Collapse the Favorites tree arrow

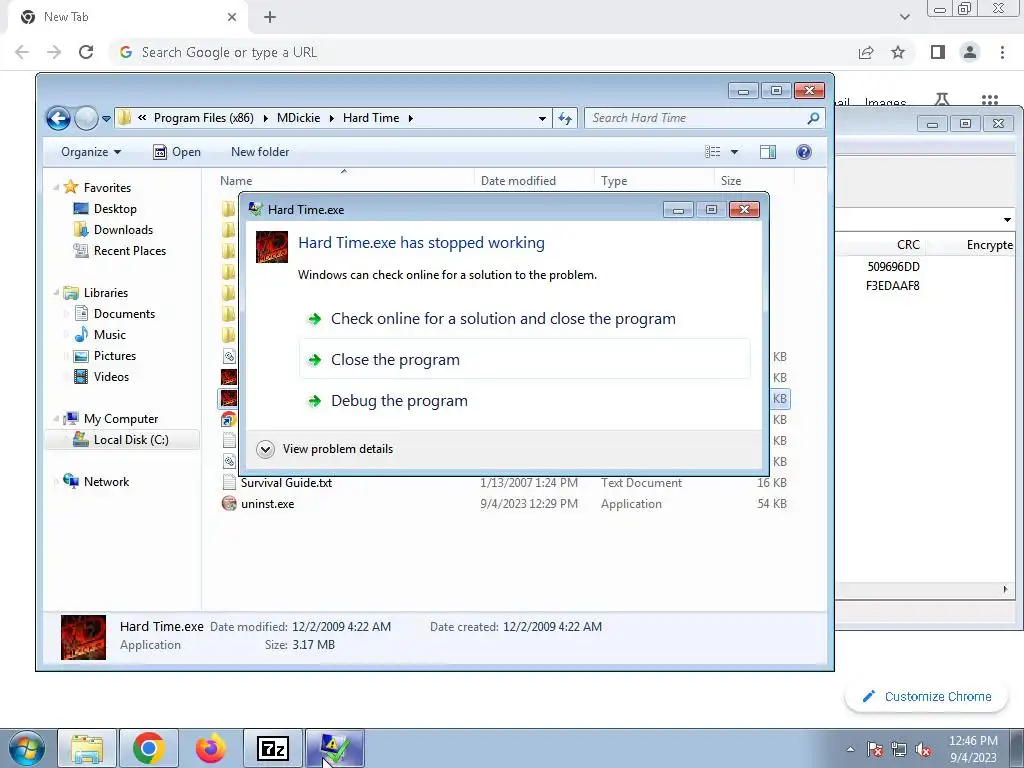56,188
